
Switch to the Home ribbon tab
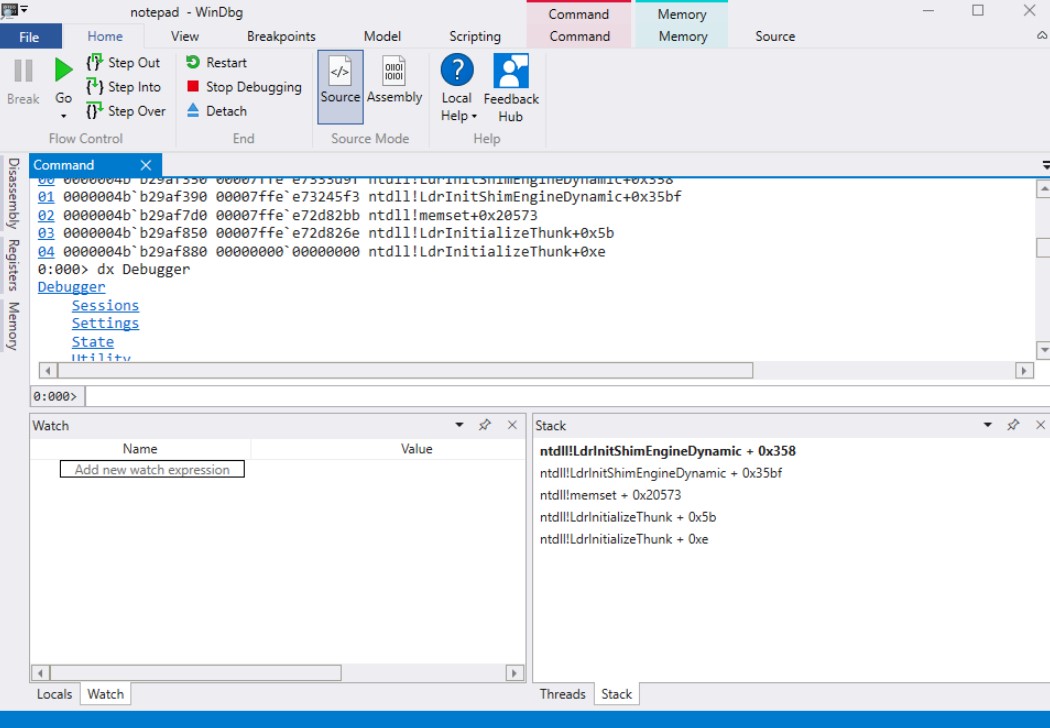tap(104, 36)
